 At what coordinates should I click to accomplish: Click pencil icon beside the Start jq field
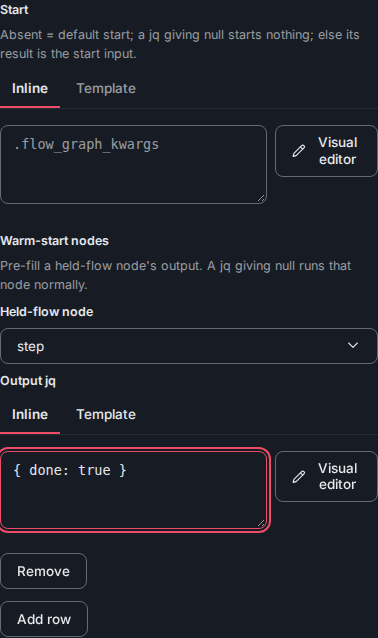click(299, 151)
